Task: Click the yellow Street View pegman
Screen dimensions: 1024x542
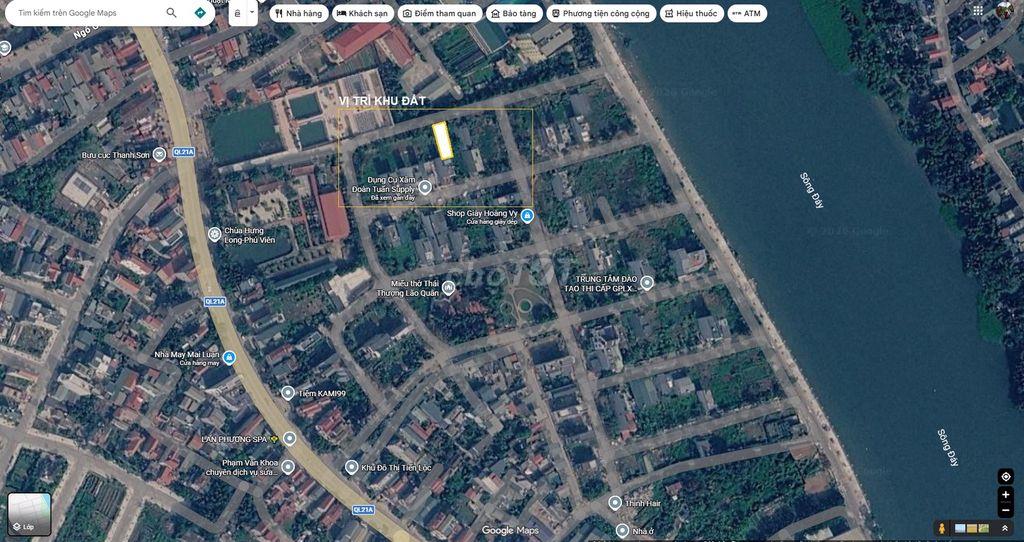Action: coord(942,528)
